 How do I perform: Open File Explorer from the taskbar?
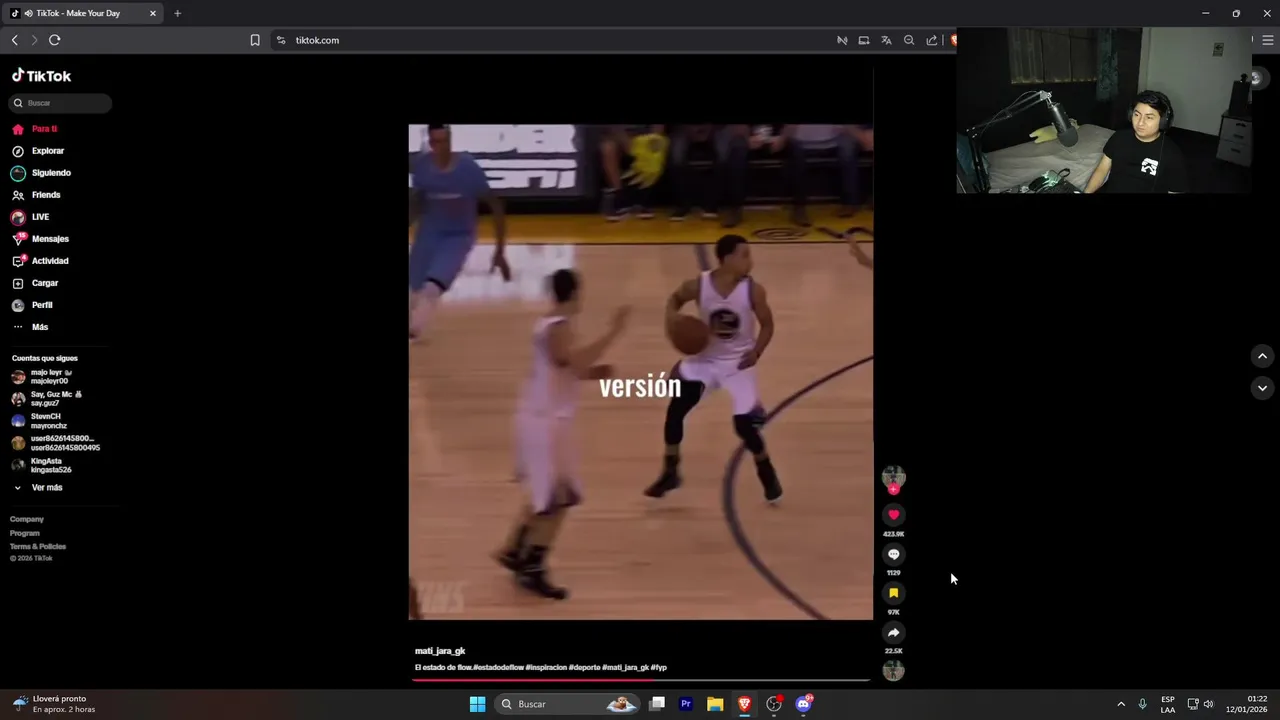(715, 704)
